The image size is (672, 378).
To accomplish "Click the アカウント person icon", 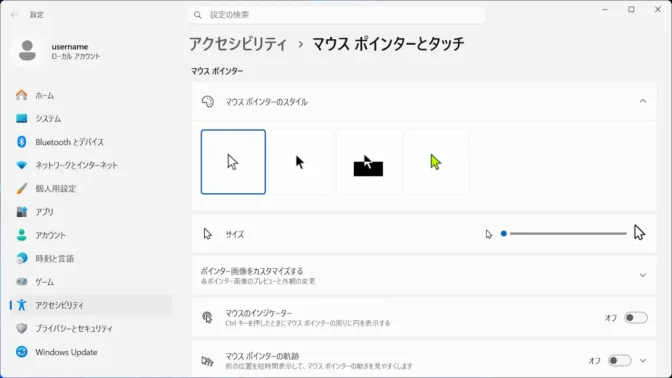I will tap(21, 235).
